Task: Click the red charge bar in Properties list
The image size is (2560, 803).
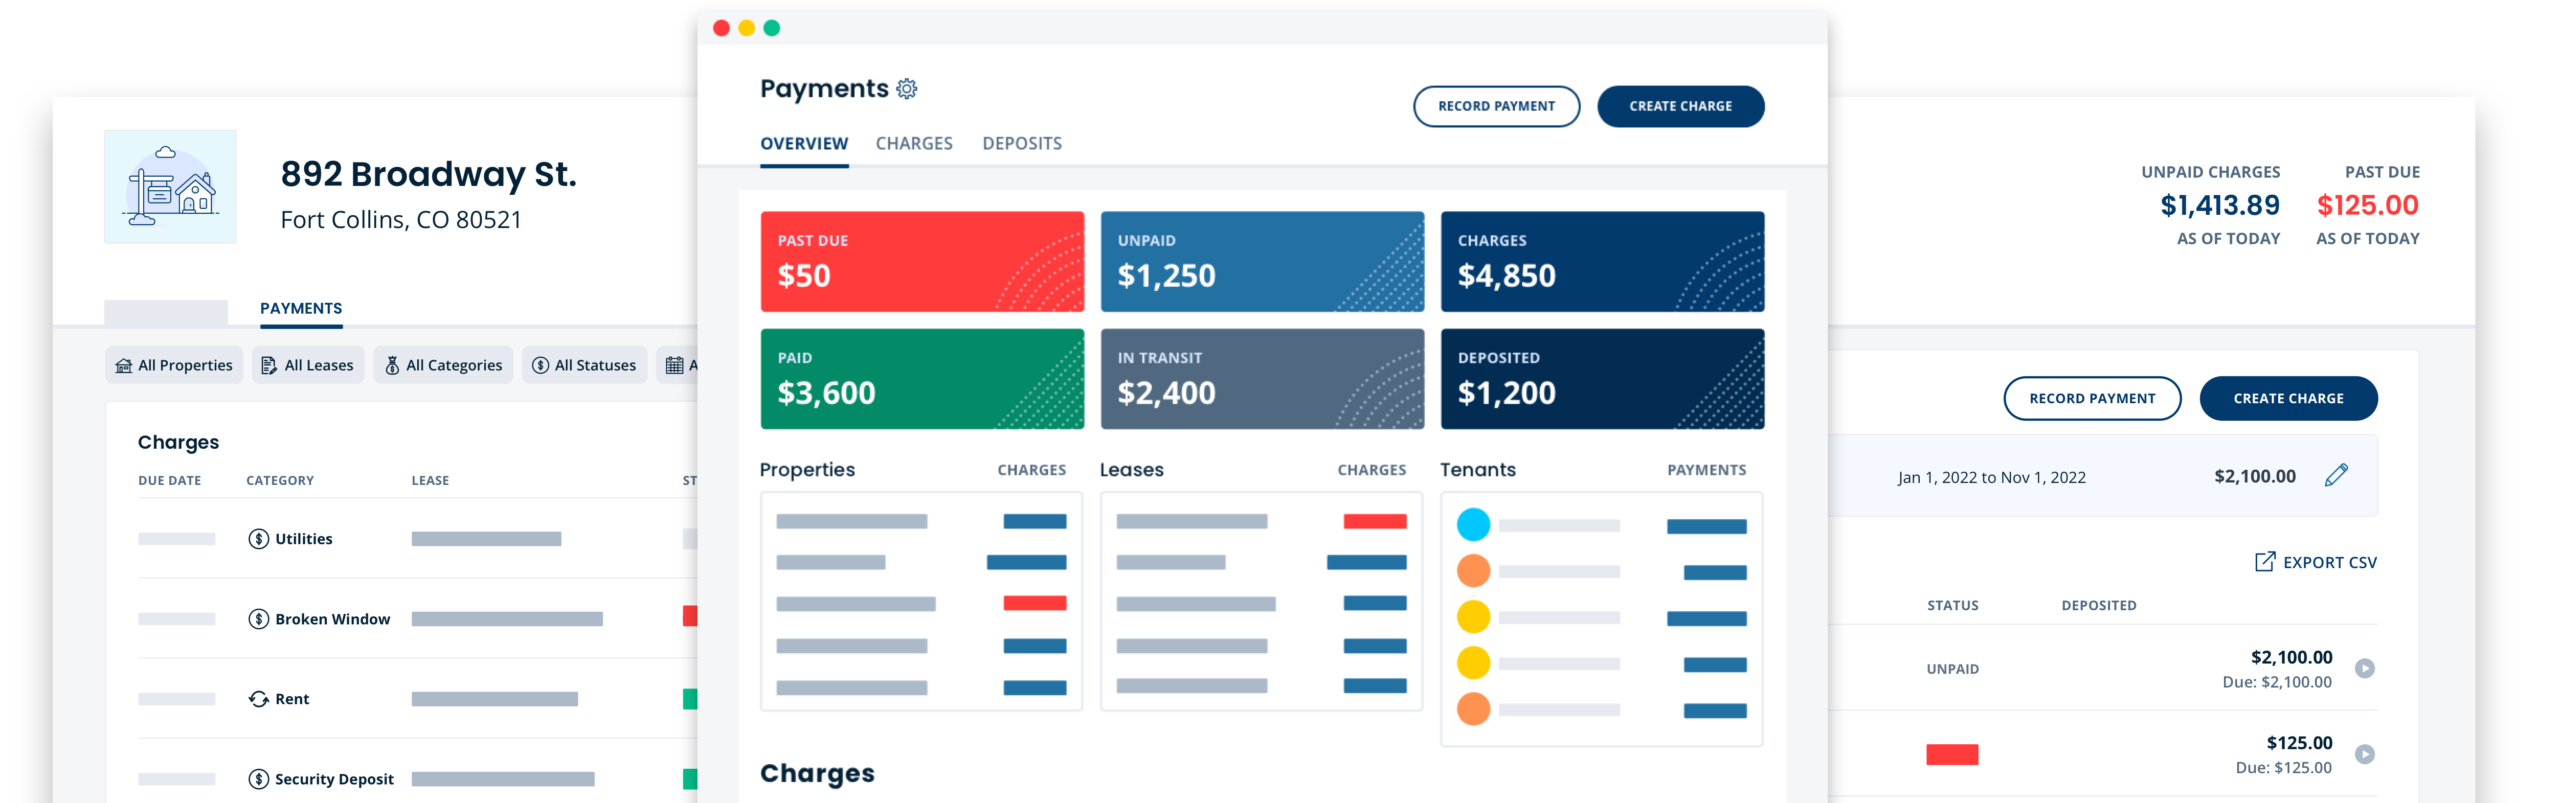Action: click(x=1035, y=603)
